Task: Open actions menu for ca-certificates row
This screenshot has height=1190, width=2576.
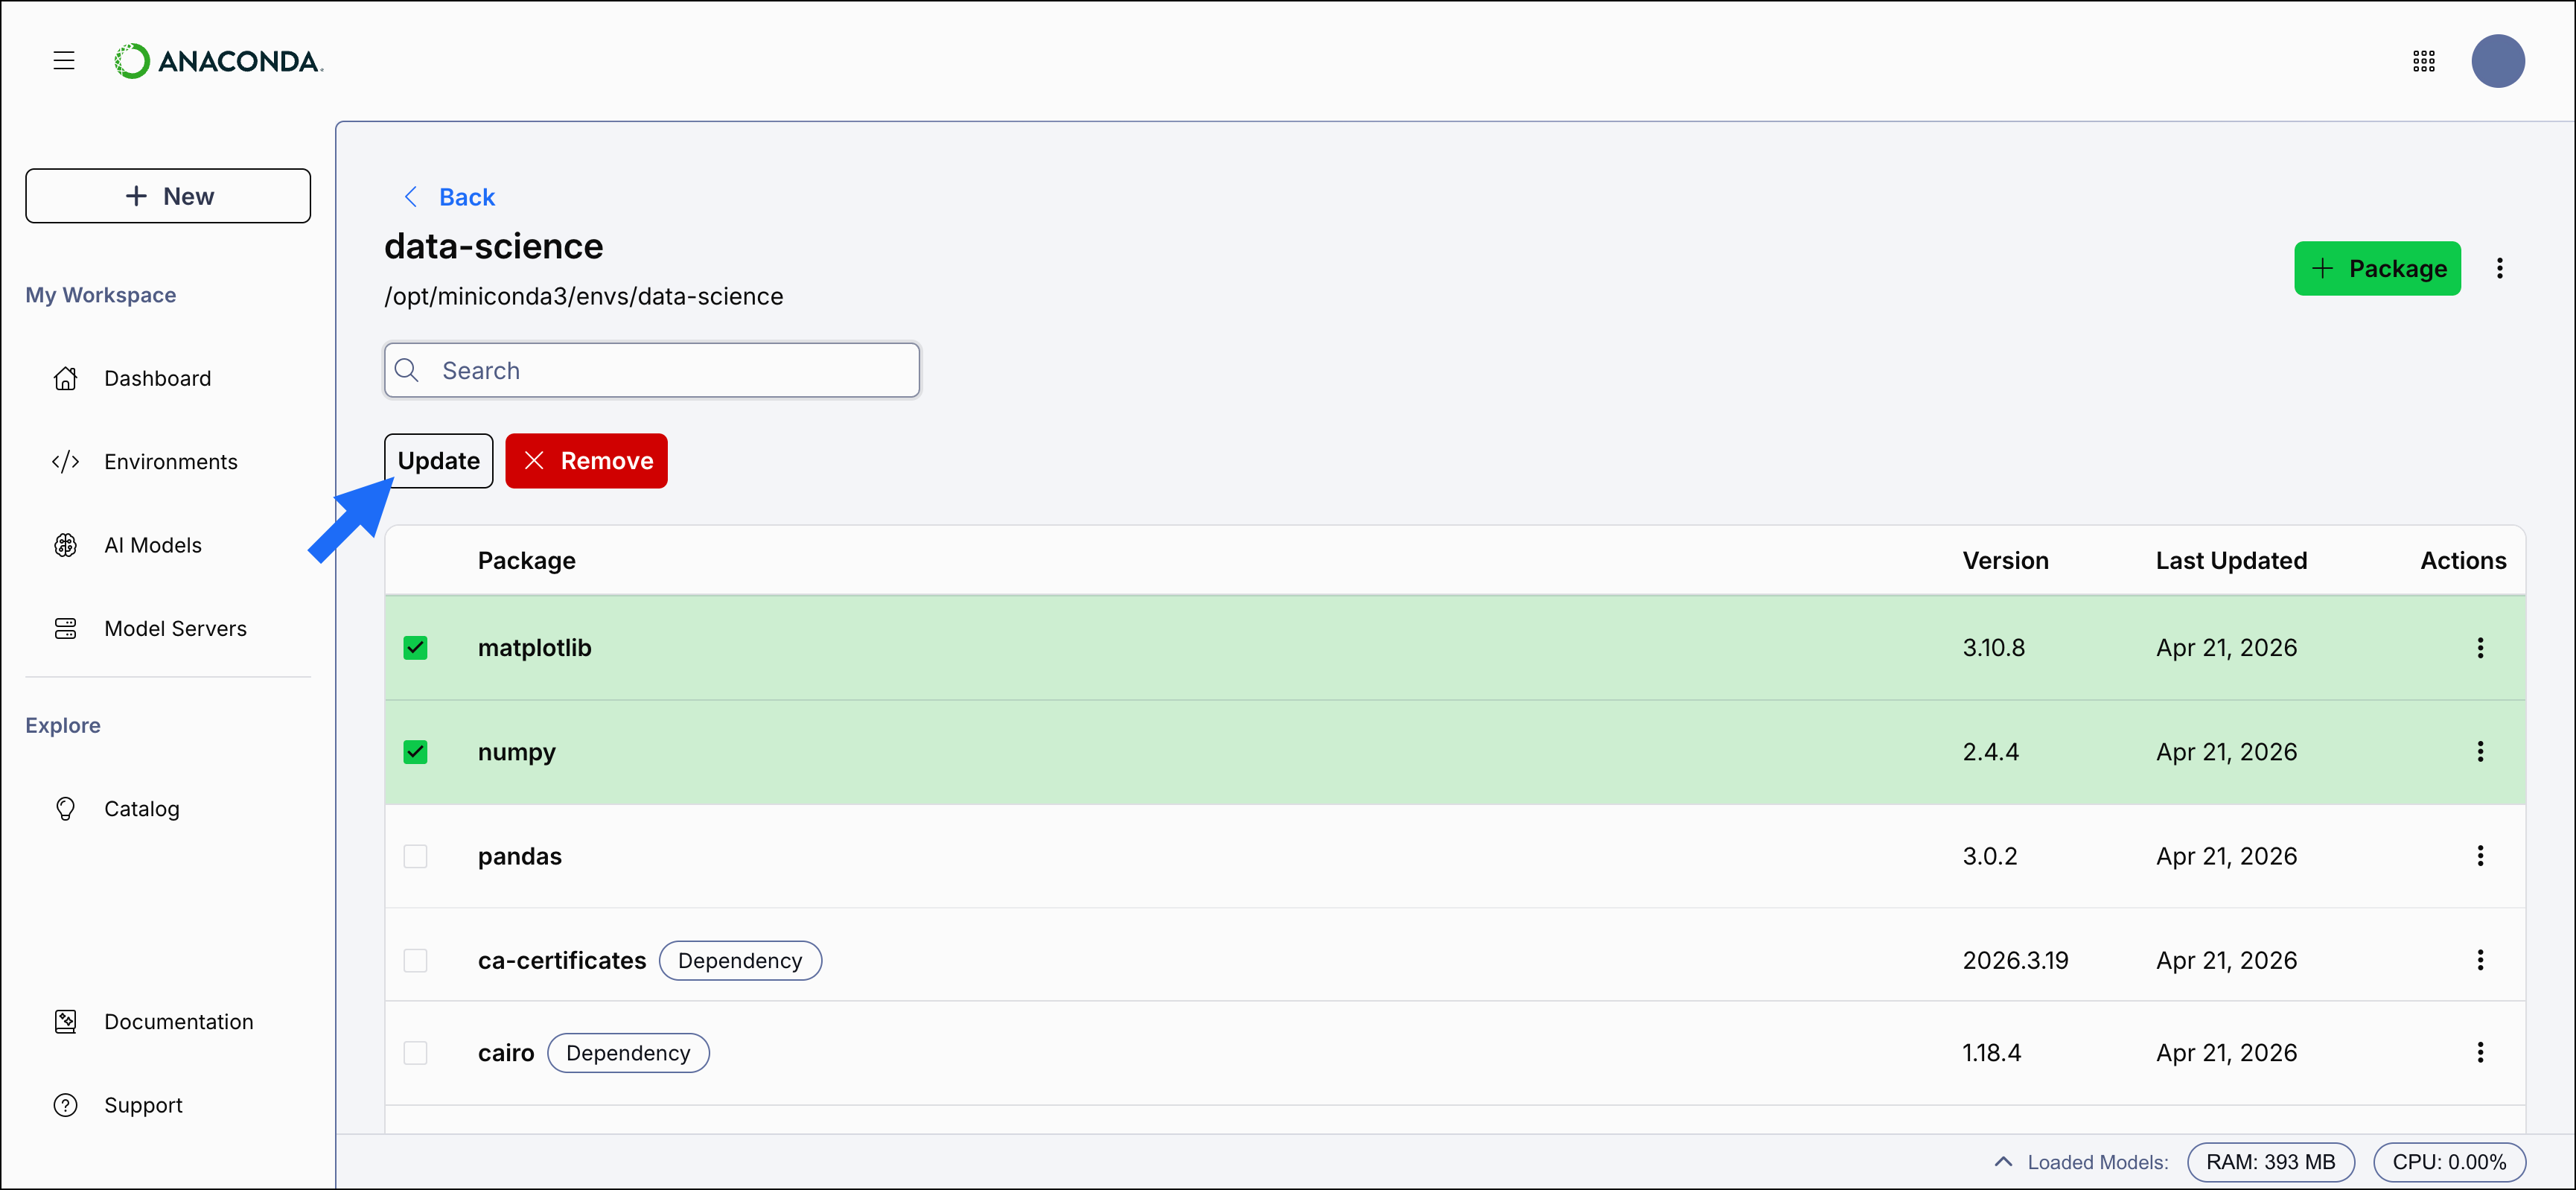Action: [2480, 960]
